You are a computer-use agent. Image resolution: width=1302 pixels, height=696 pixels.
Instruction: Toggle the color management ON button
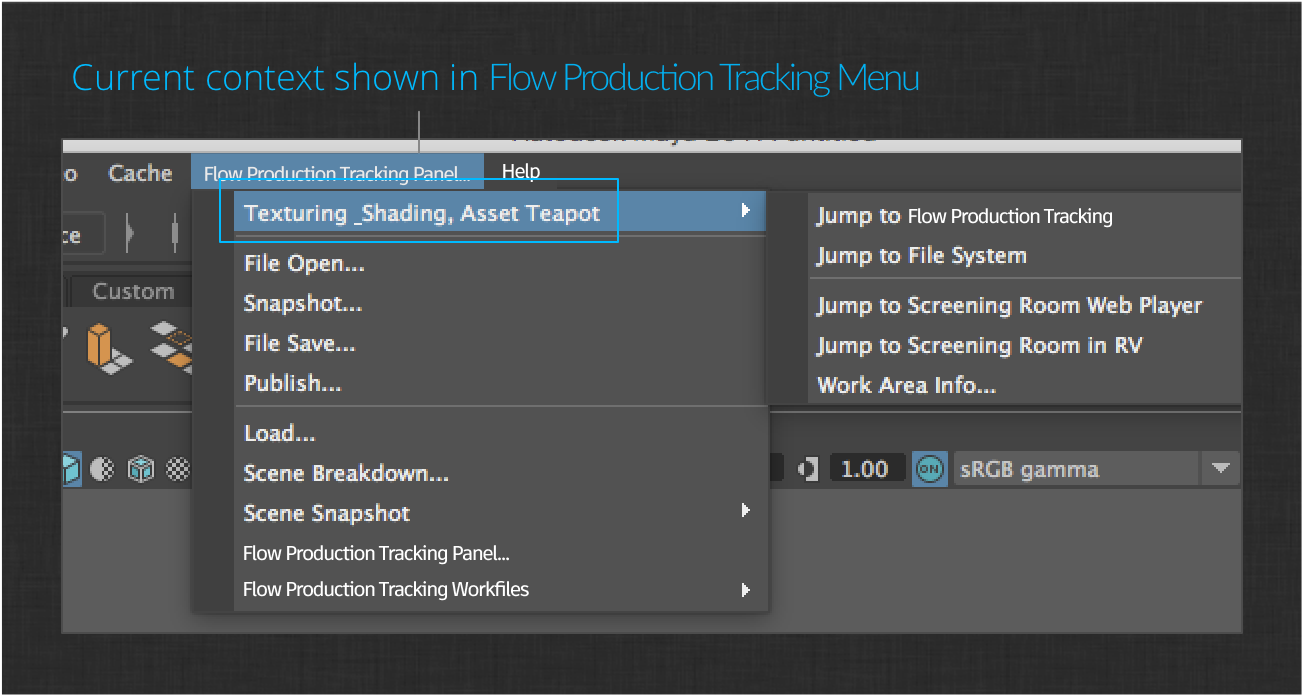[x=929, y=469]
